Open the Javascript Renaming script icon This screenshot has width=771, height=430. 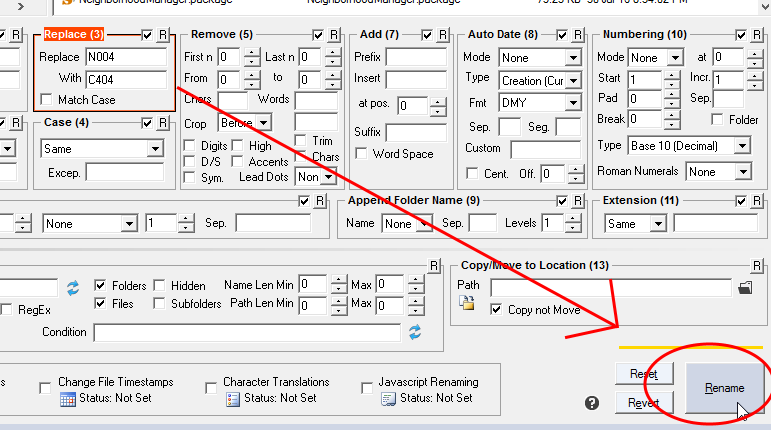click(388, 399)
